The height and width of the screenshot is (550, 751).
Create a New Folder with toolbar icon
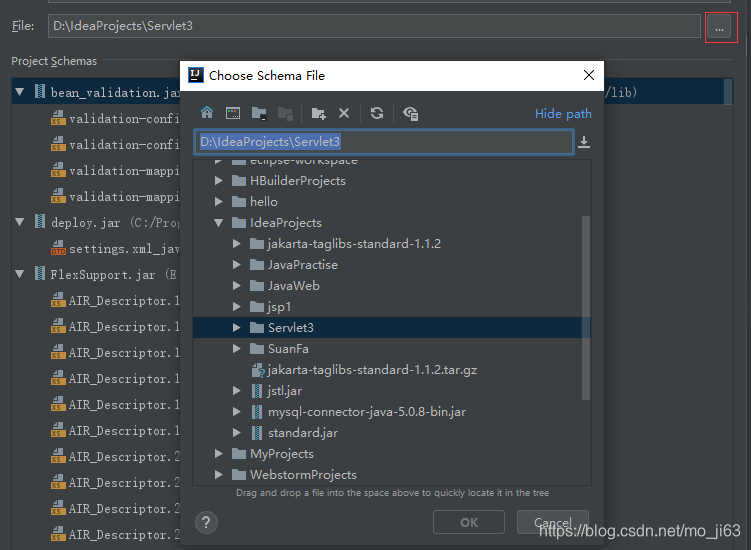pos(319,114)
